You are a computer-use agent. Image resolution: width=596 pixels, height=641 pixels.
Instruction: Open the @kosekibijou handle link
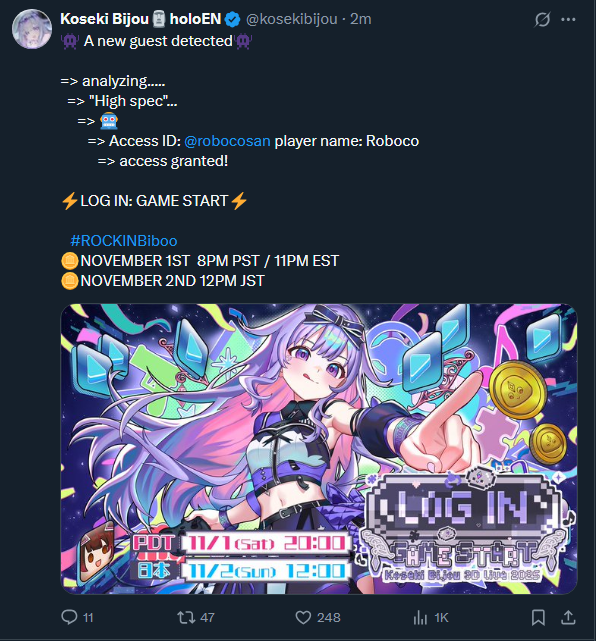tap(291, 19)
